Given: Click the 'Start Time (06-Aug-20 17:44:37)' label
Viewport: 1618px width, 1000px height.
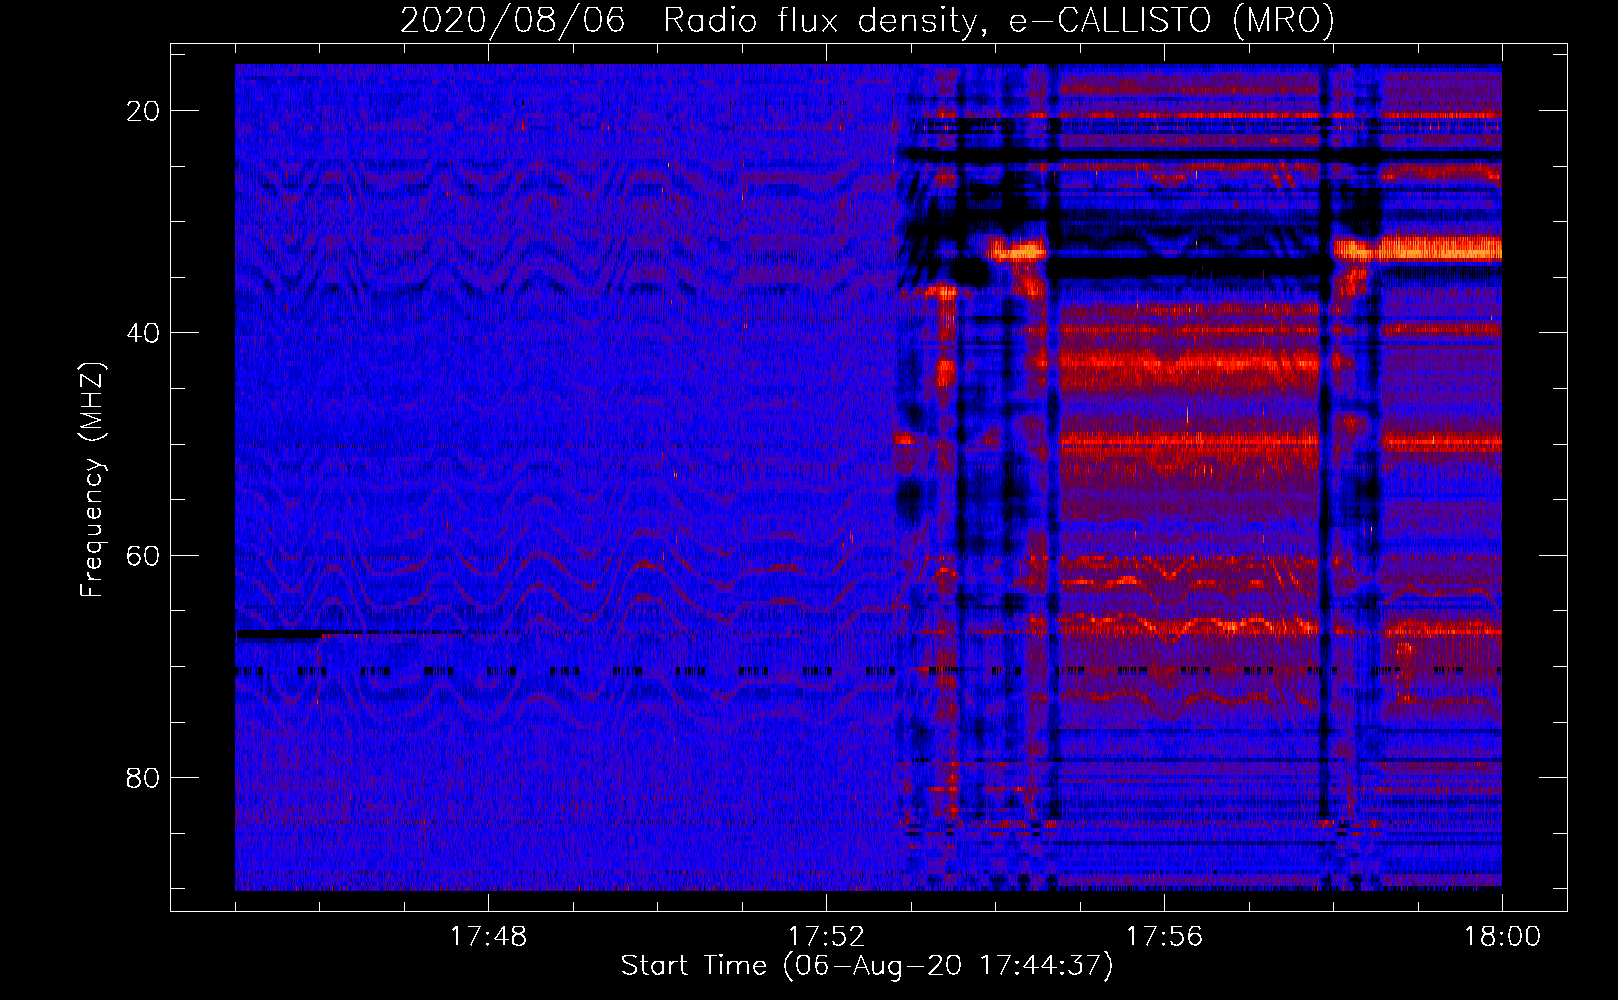Looking at the screenshot, I should (867, 966).
